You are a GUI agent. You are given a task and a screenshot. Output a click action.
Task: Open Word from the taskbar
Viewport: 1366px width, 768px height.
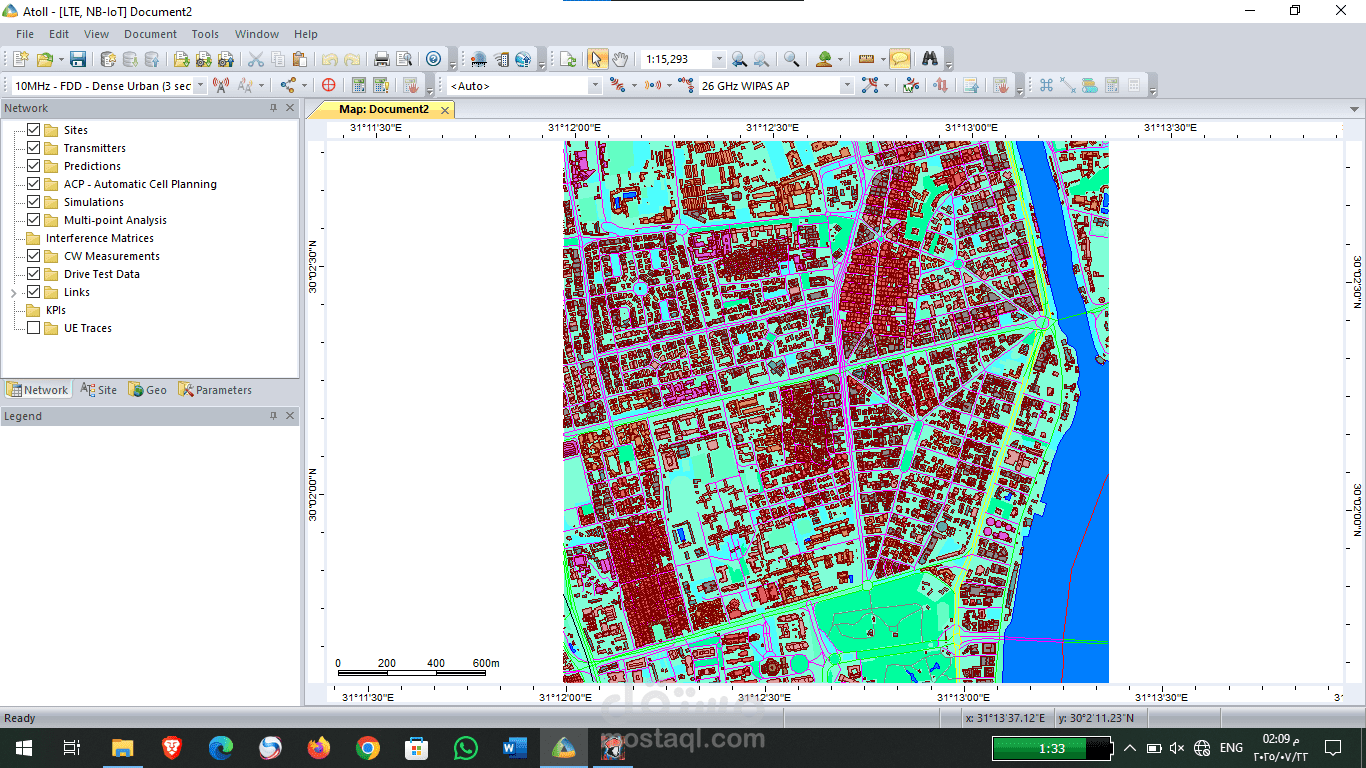[515, 747]
